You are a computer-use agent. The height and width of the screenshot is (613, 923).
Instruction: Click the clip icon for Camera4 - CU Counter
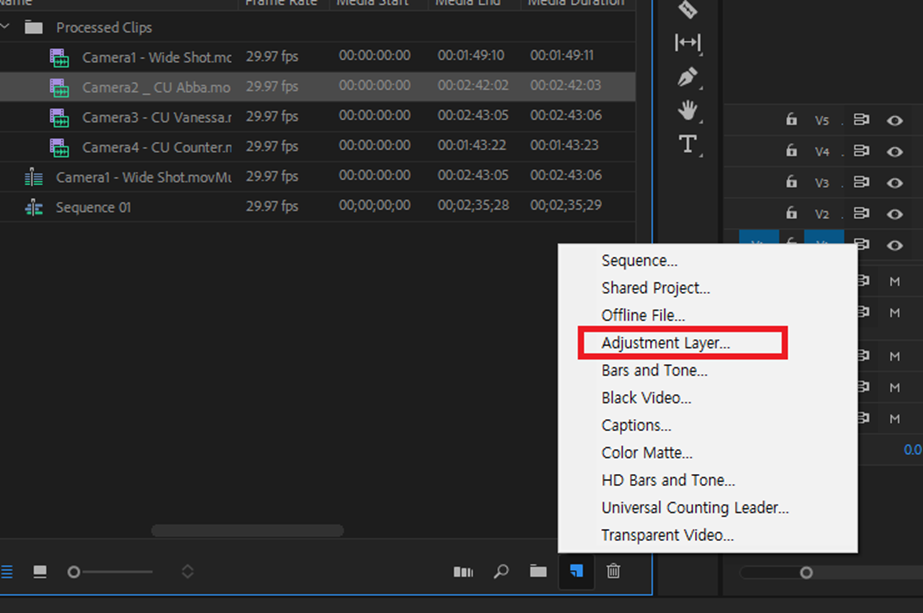pos(59,148)
